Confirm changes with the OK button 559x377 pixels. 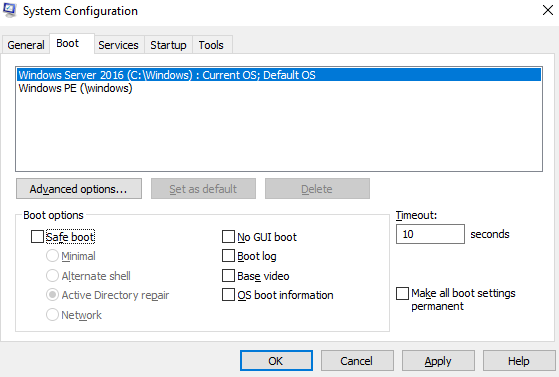click(x=276, y=361)
